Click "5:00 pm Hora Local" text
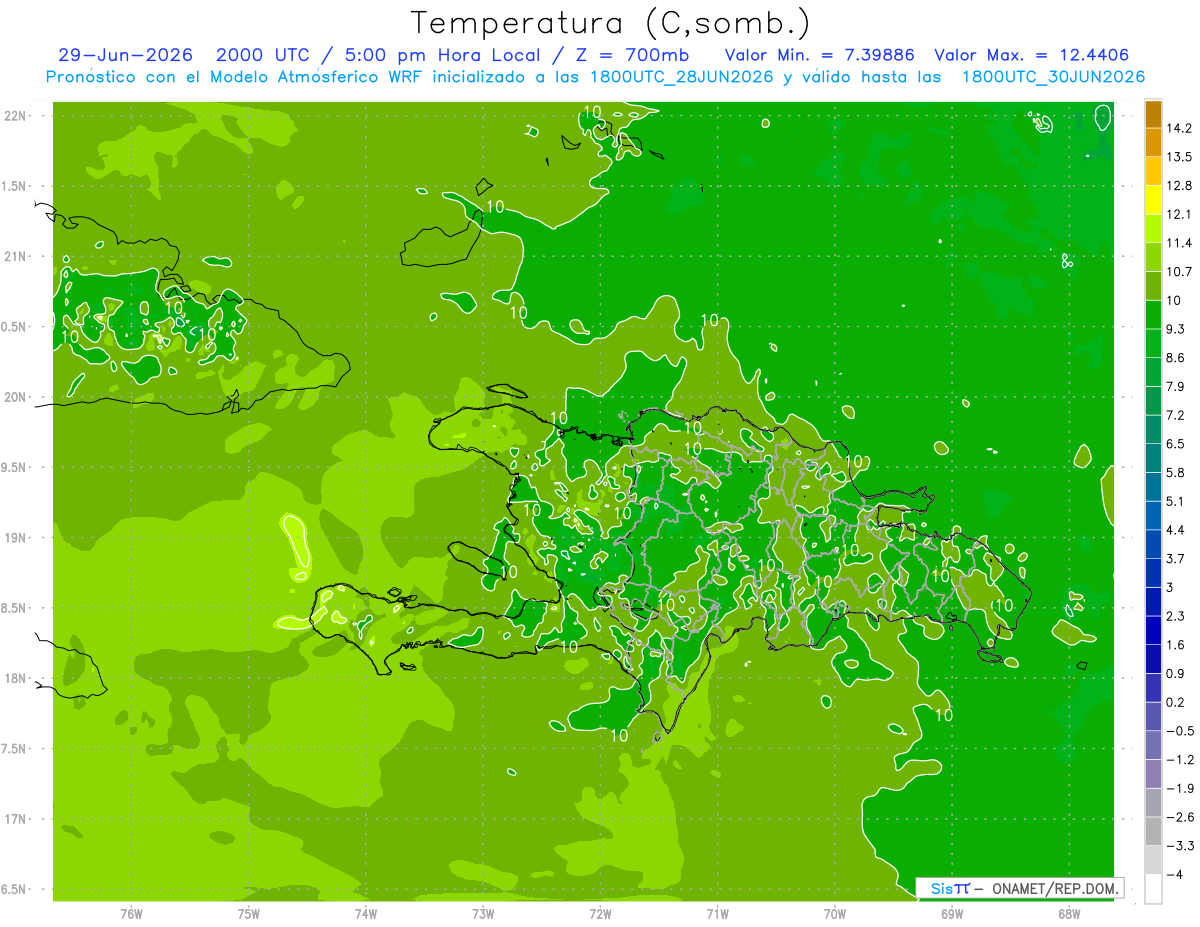1200x927 pixels. coord(445,55)
